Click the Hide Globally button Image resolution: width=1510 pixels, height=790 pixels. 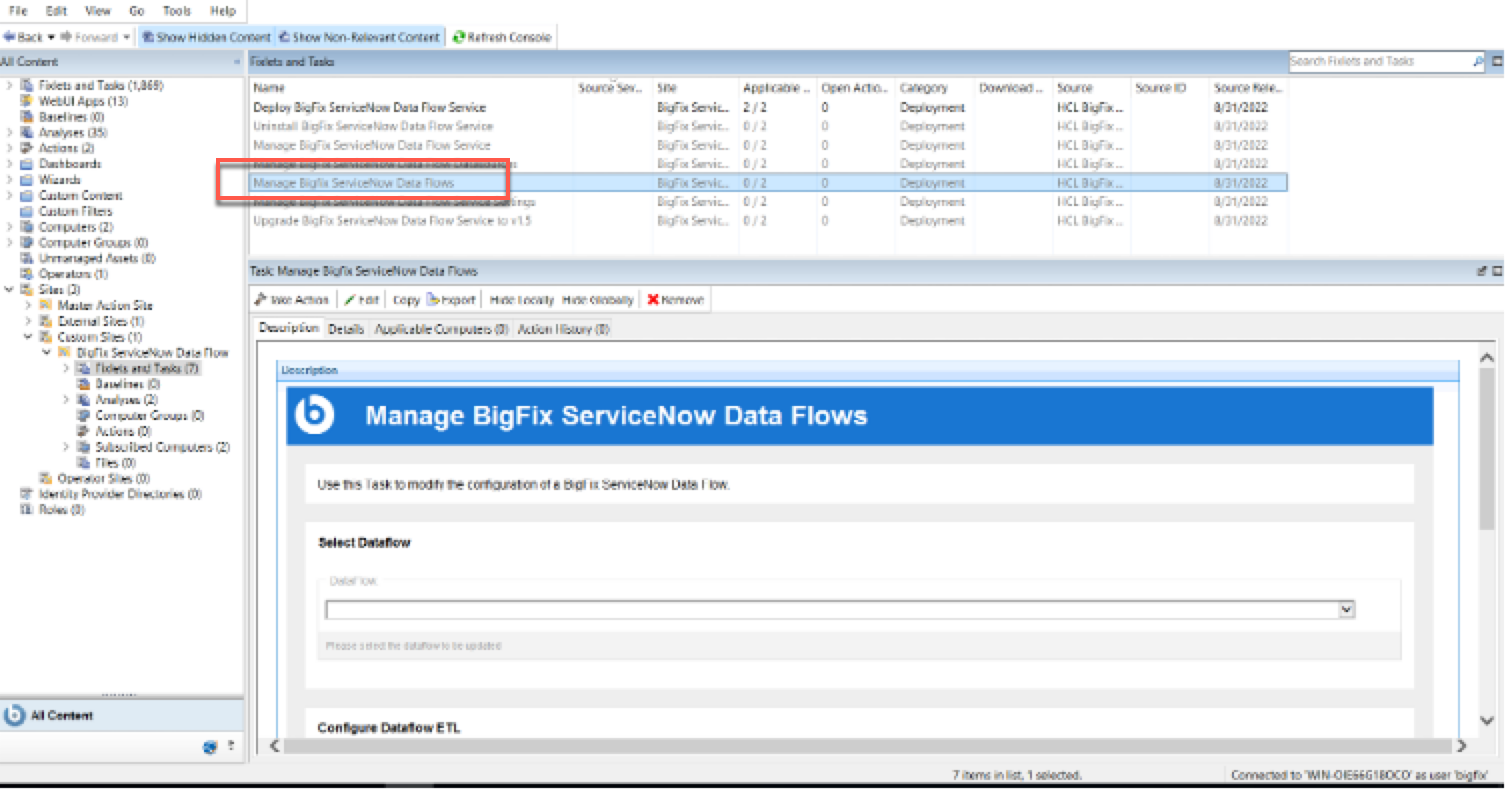click(x=598, y=300)
